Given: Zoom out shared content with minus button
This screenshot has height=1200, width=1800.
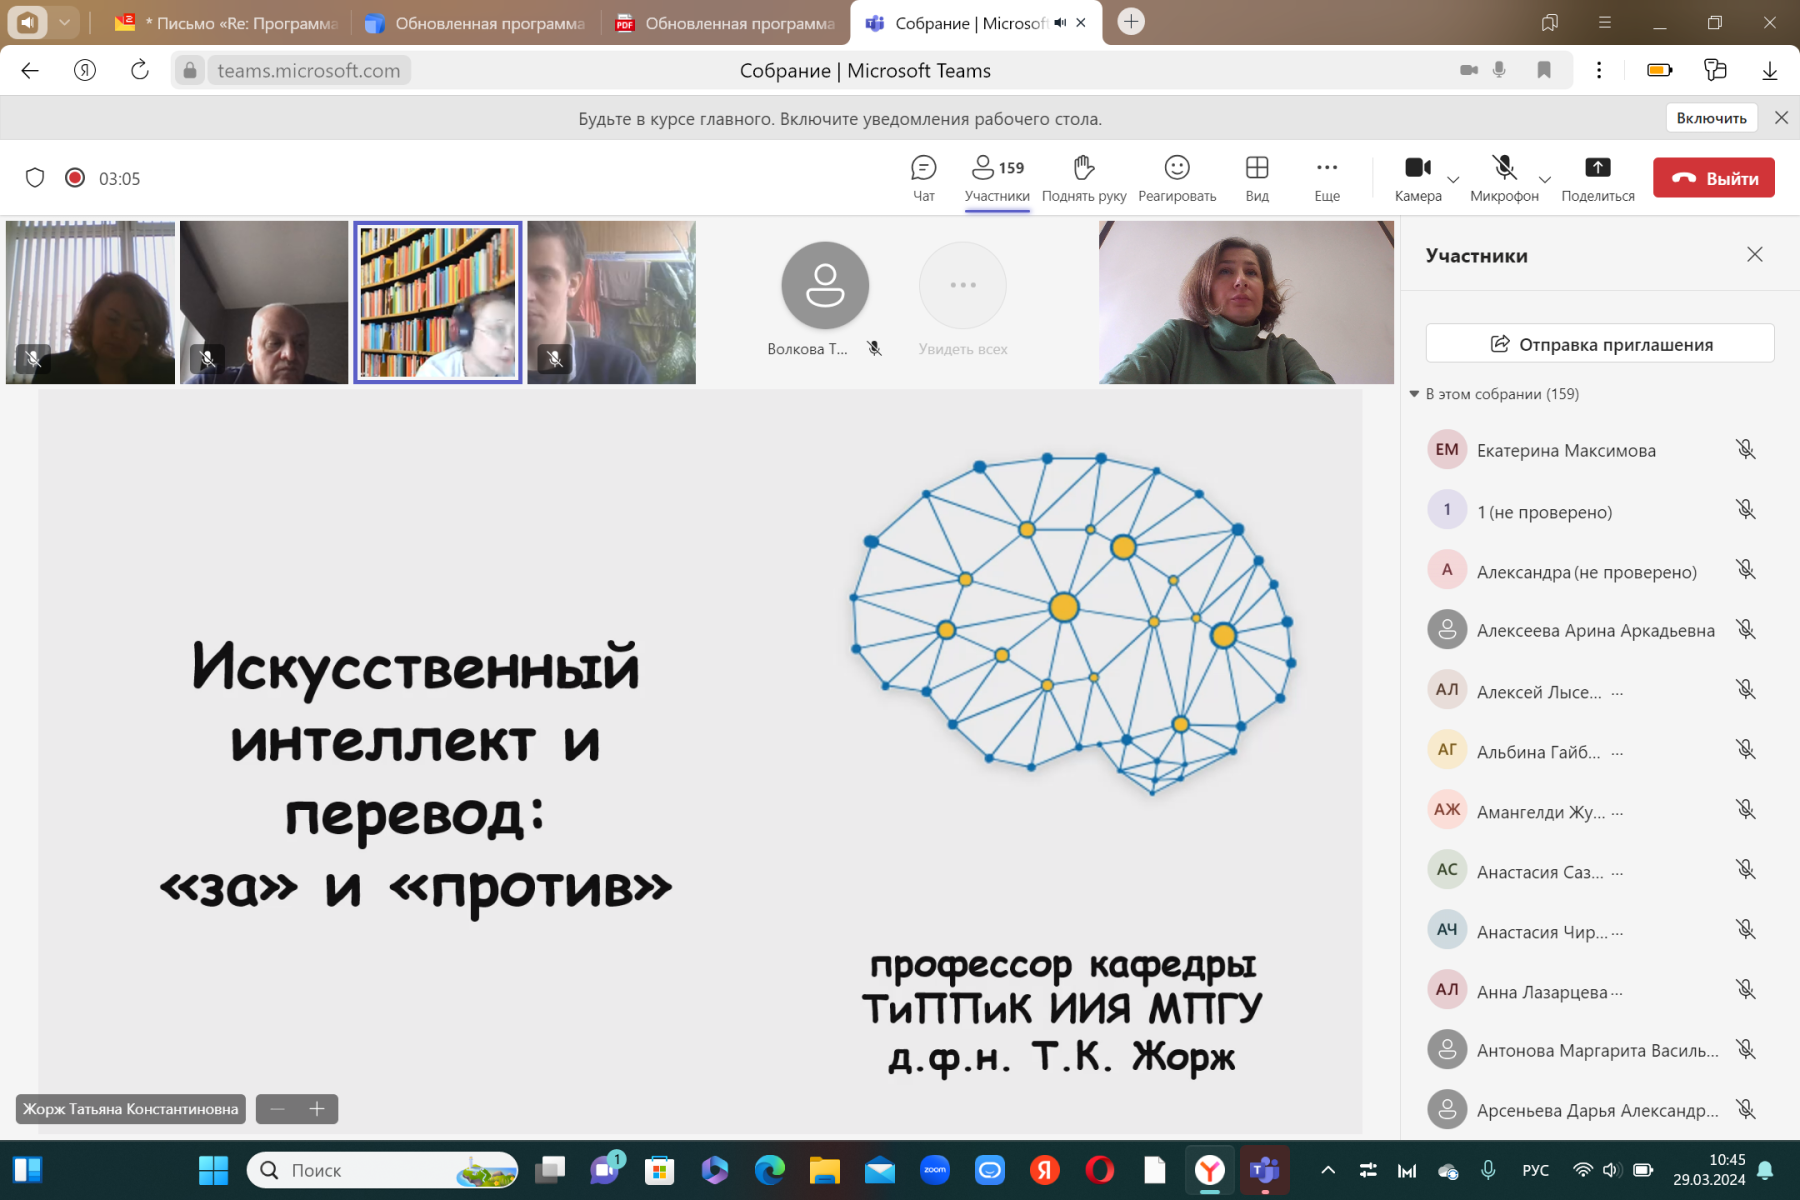Looking at the screenshot, I should point(278,1109).
